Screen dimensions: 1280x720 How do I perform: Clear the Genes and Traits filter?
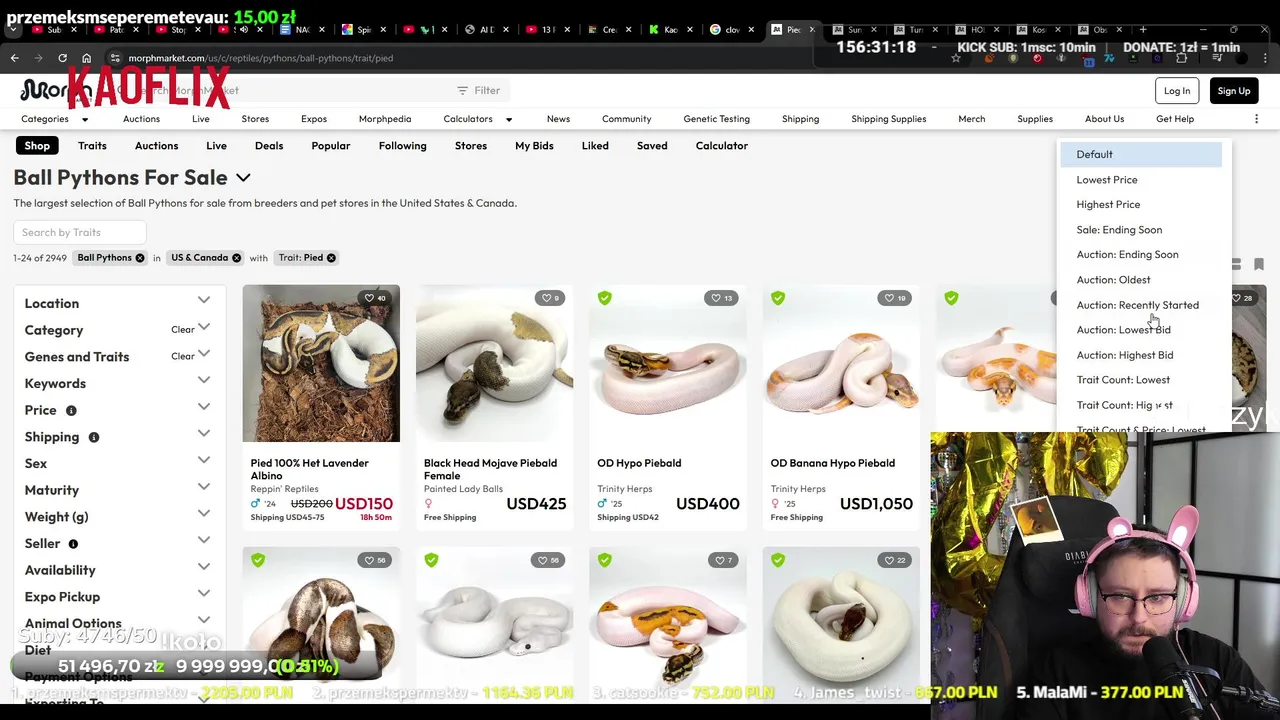point(182,356)
